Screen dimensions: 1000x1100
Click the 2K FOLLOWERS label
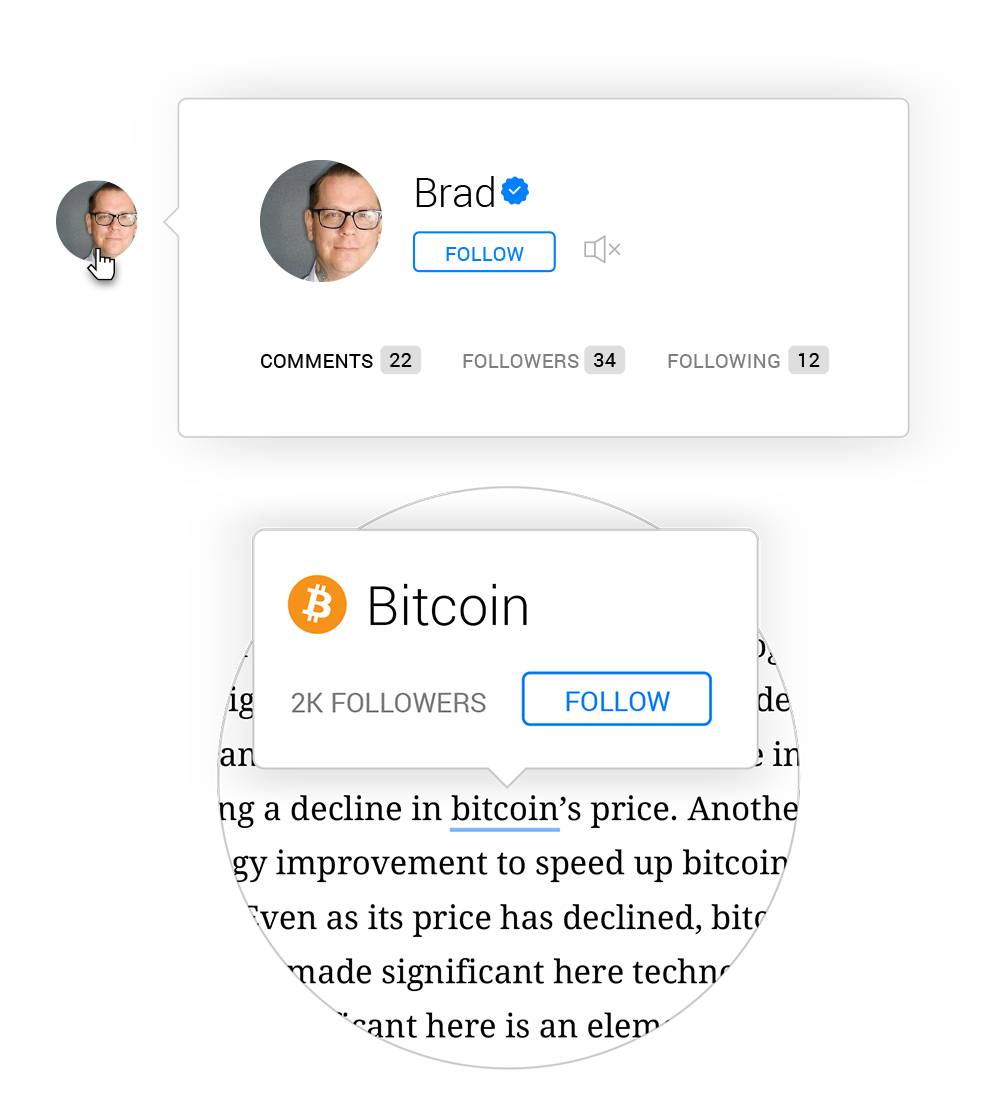[x=388, y=703]
